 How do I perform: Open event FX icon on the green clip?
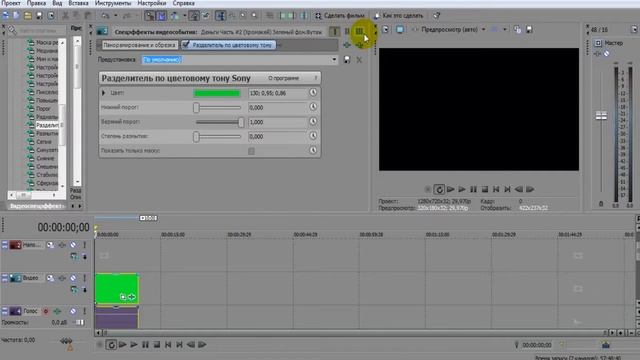coord(131,297)
